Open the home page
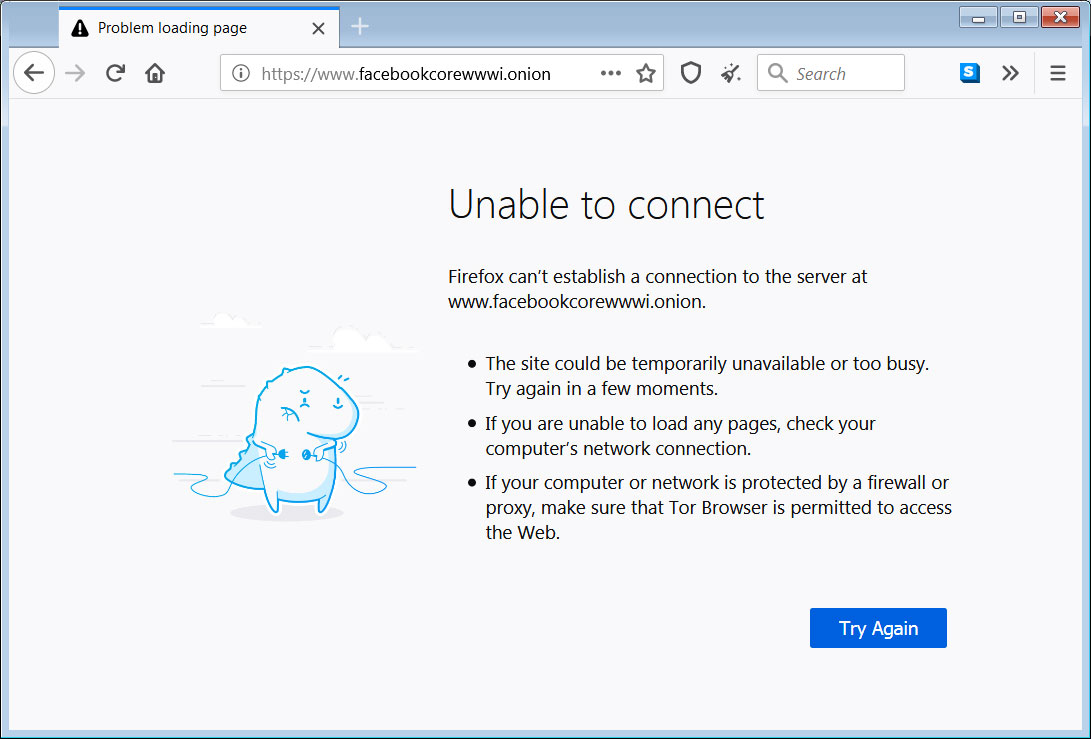Image resolution: width=1091 pixels, height=739 pixels. (x=155, y=73)
